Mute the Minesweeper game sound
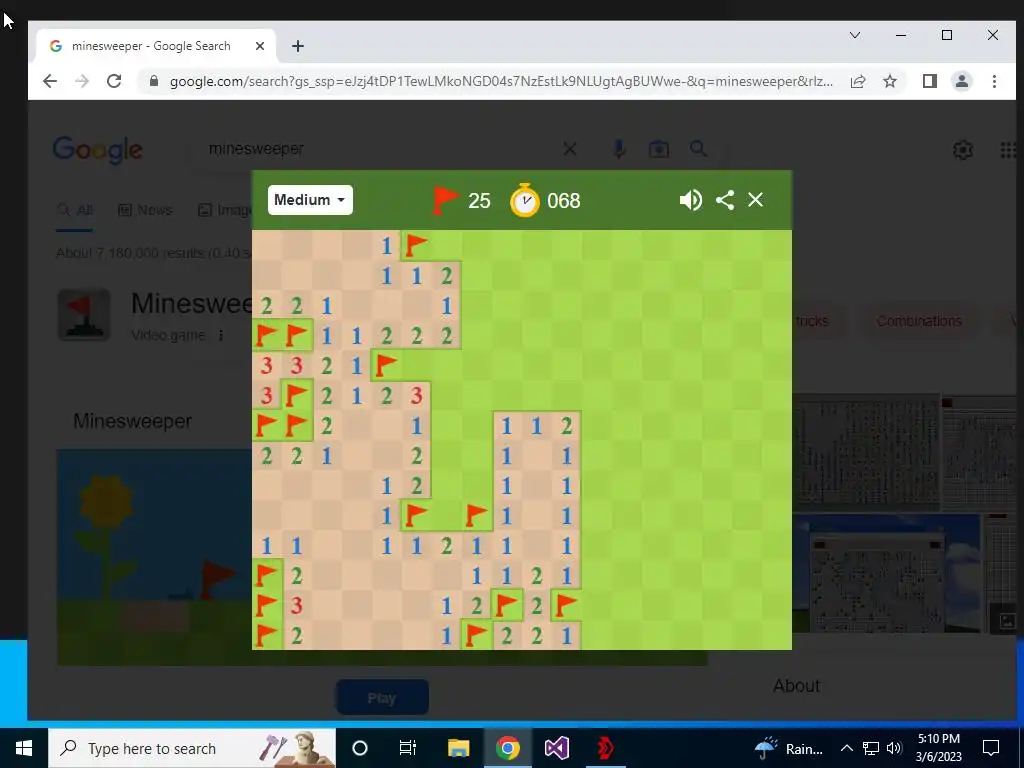 (690, 200)
